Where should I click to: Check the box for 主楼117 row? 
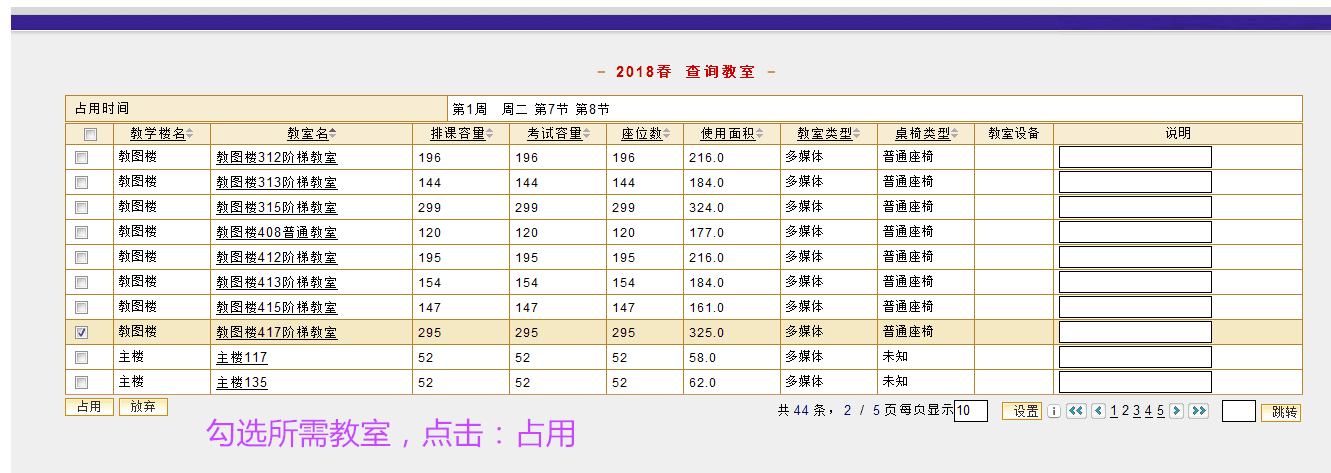pos(82,357)
